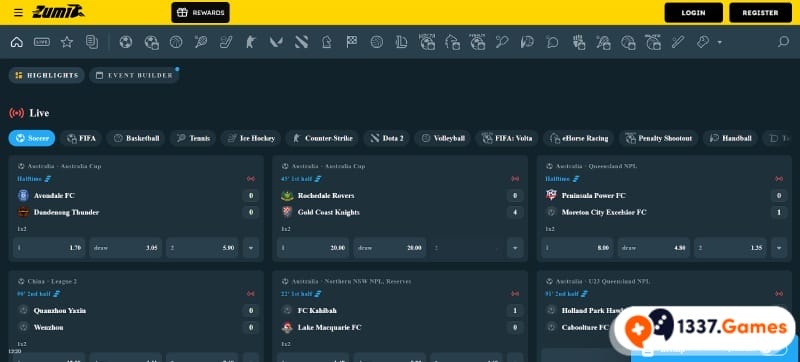800x362 pixels.
Task: Select the Handball live tab
Action: tap(731, 138)
